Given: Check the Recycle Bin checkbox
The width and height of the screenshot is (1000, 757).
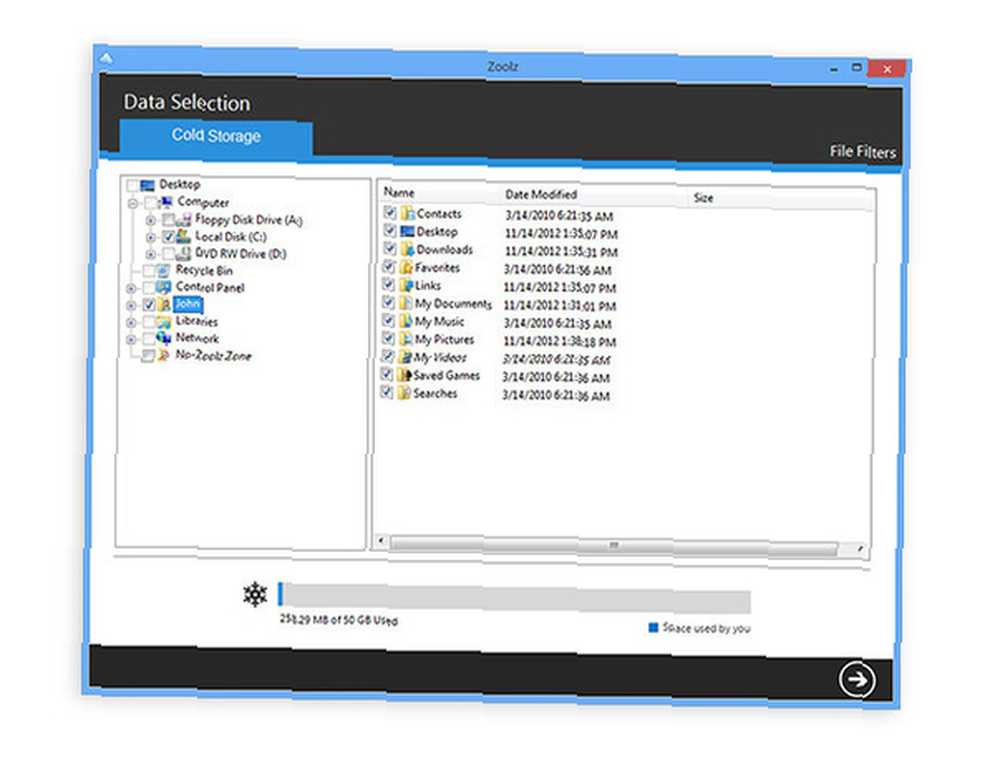Looking at the screenshot, I should tap(149, 271).
